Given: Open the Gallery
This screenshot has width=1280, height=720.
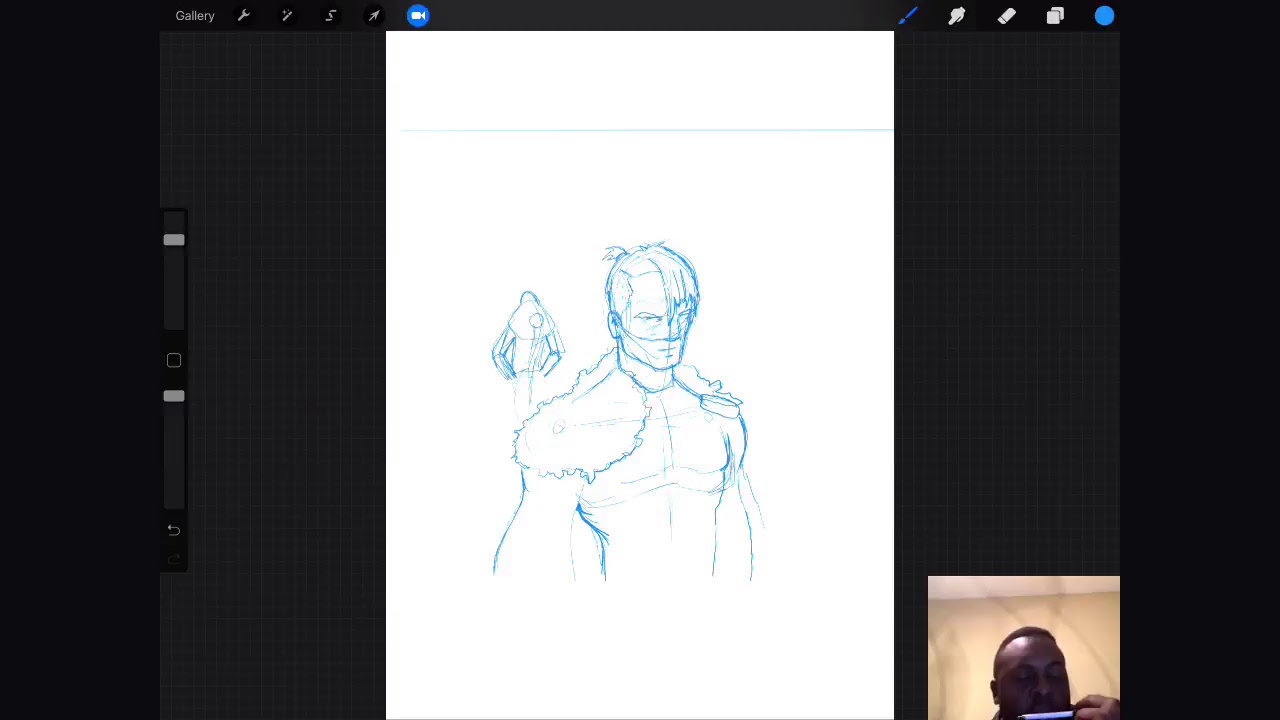Looking at the screenshot, I should [x=195, y=16].
